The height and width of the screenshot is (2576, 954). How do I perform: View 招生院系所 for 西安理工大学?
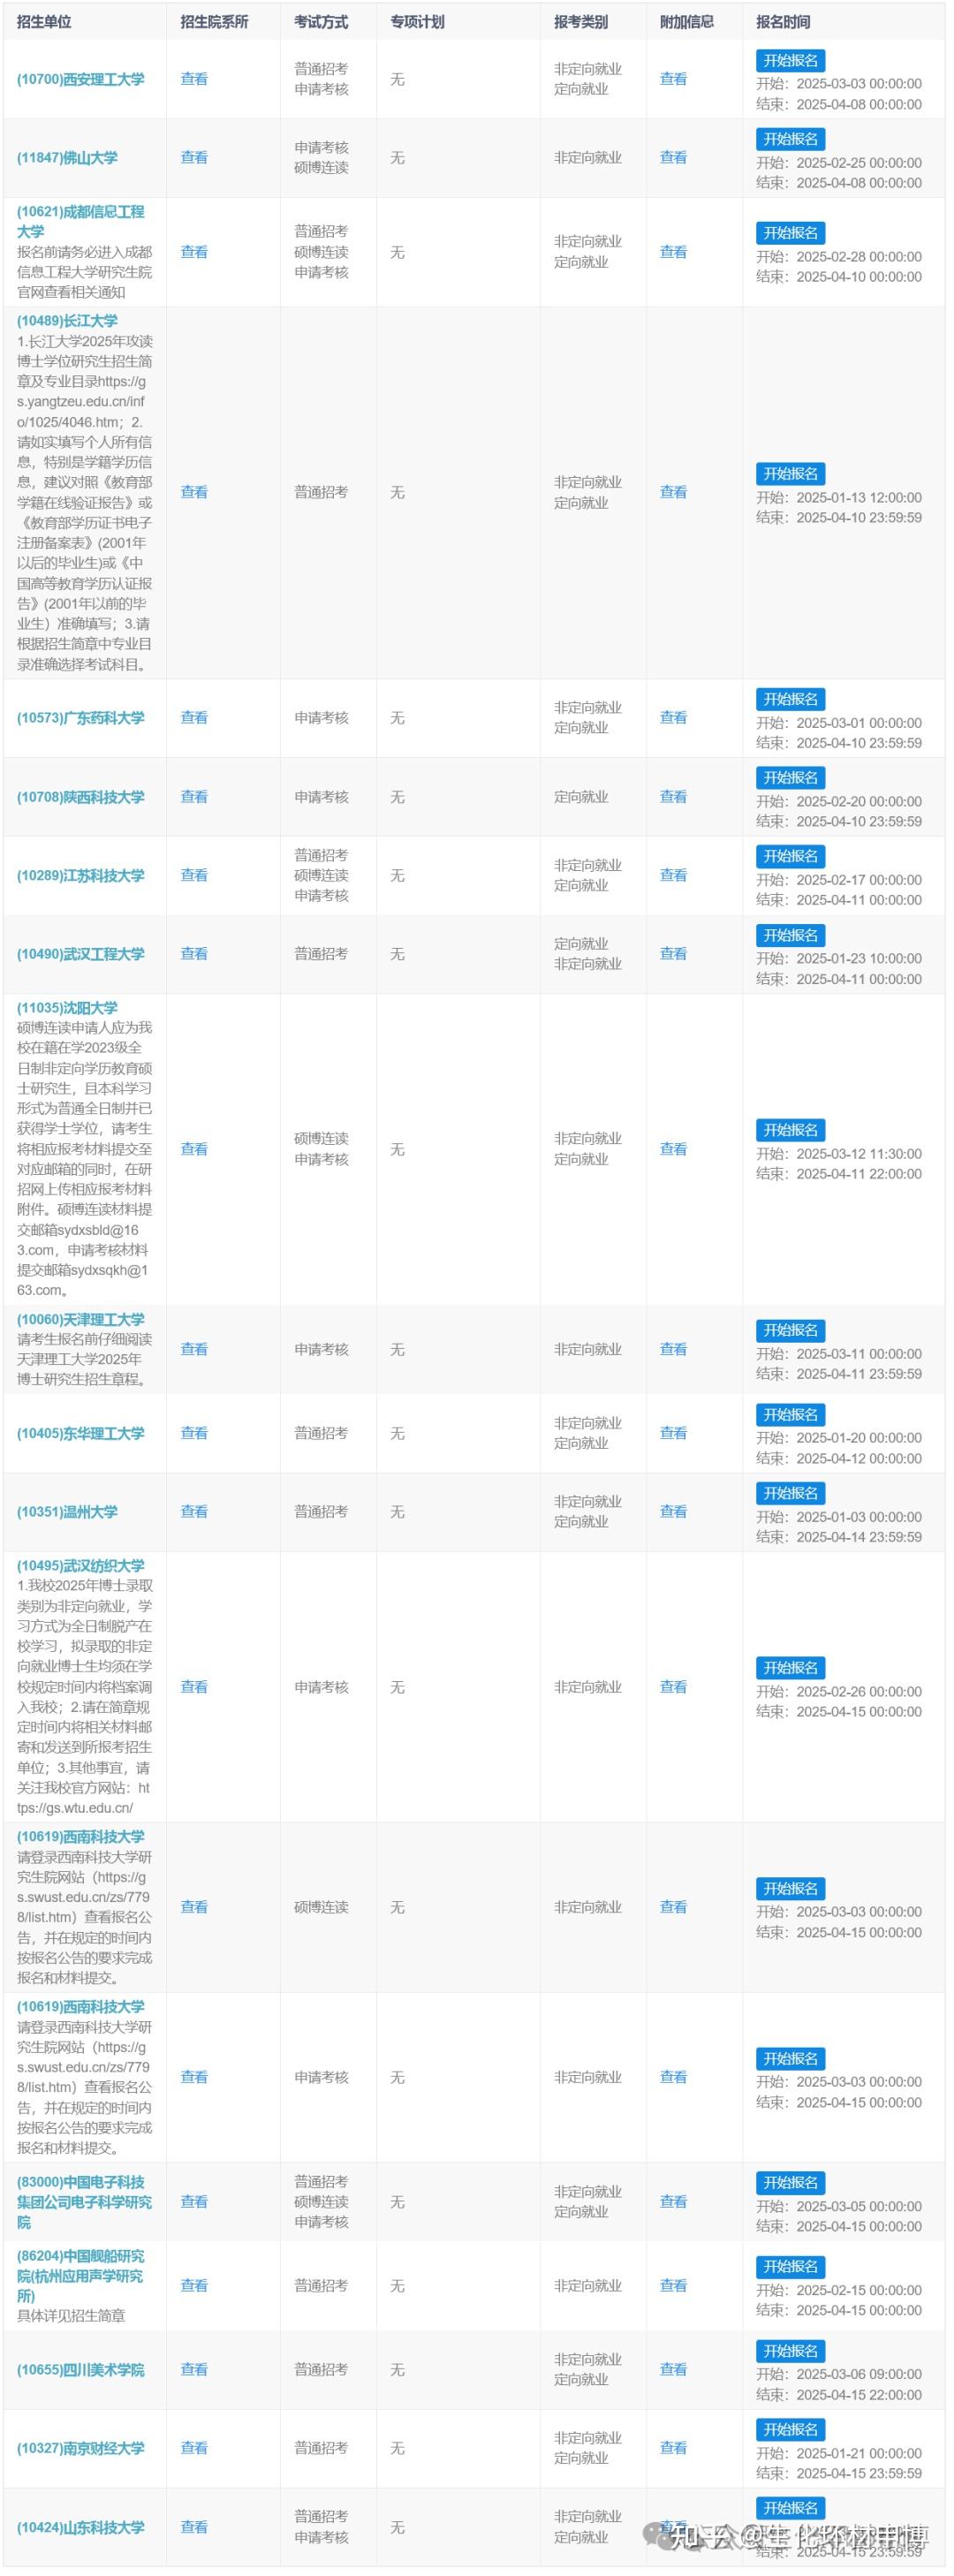(x=194, y=79)
